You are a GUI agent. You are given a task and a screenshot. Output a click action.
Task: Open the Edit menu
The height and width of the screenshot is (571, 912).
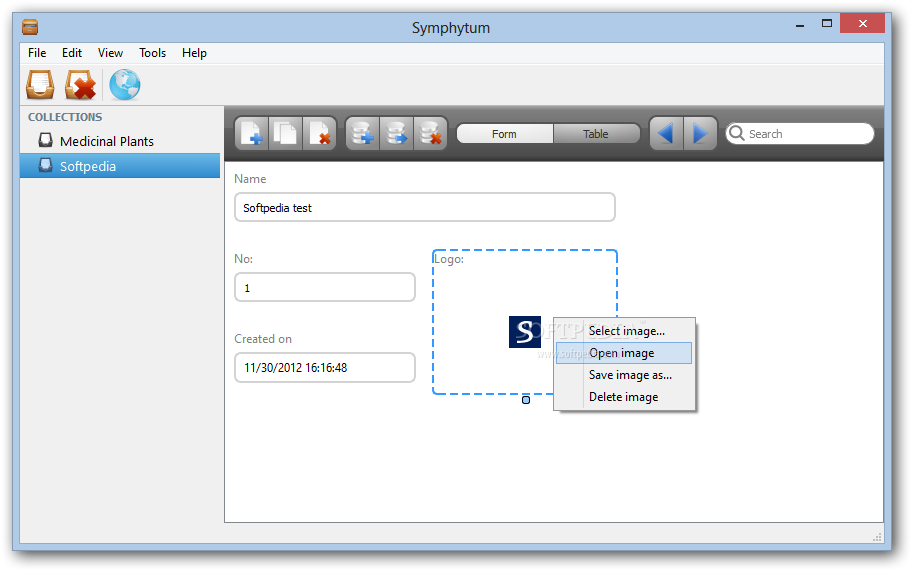[x=72, y=53]
